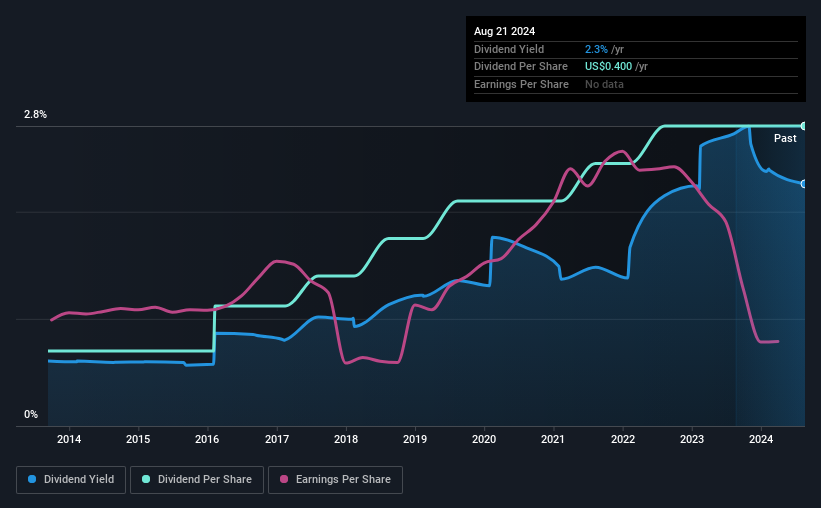Click the 2014 x-axis year label

pos(69,439)
